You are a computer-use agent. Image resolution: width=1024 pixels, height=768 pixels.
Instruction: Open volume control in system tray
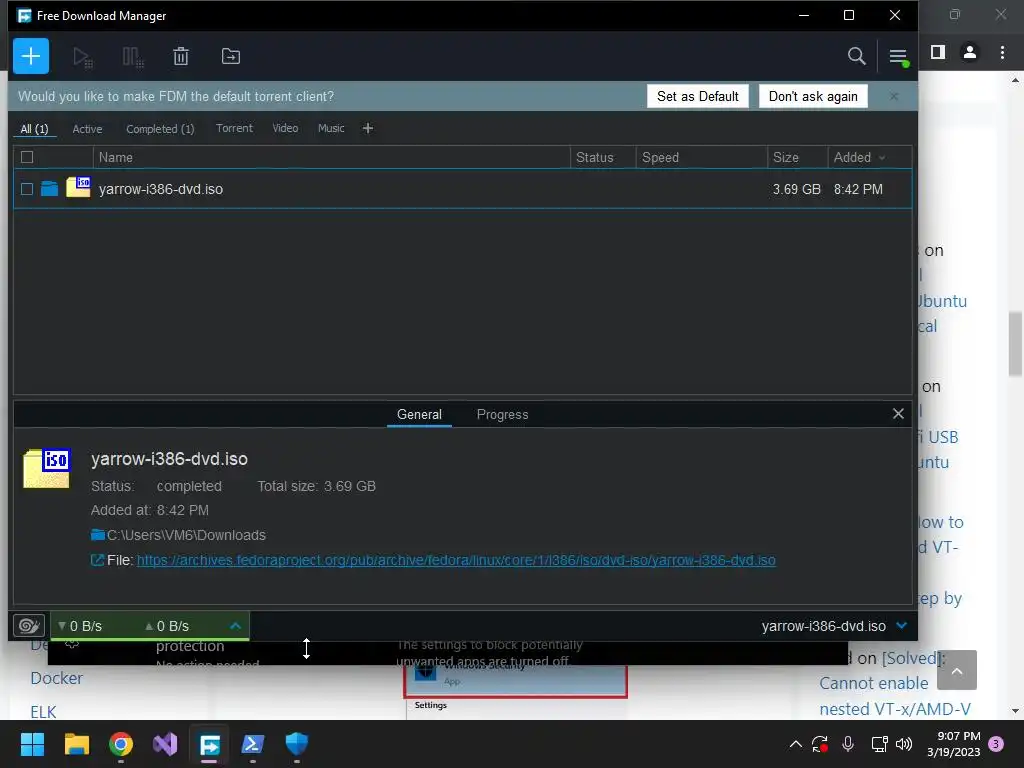(904, 744)
